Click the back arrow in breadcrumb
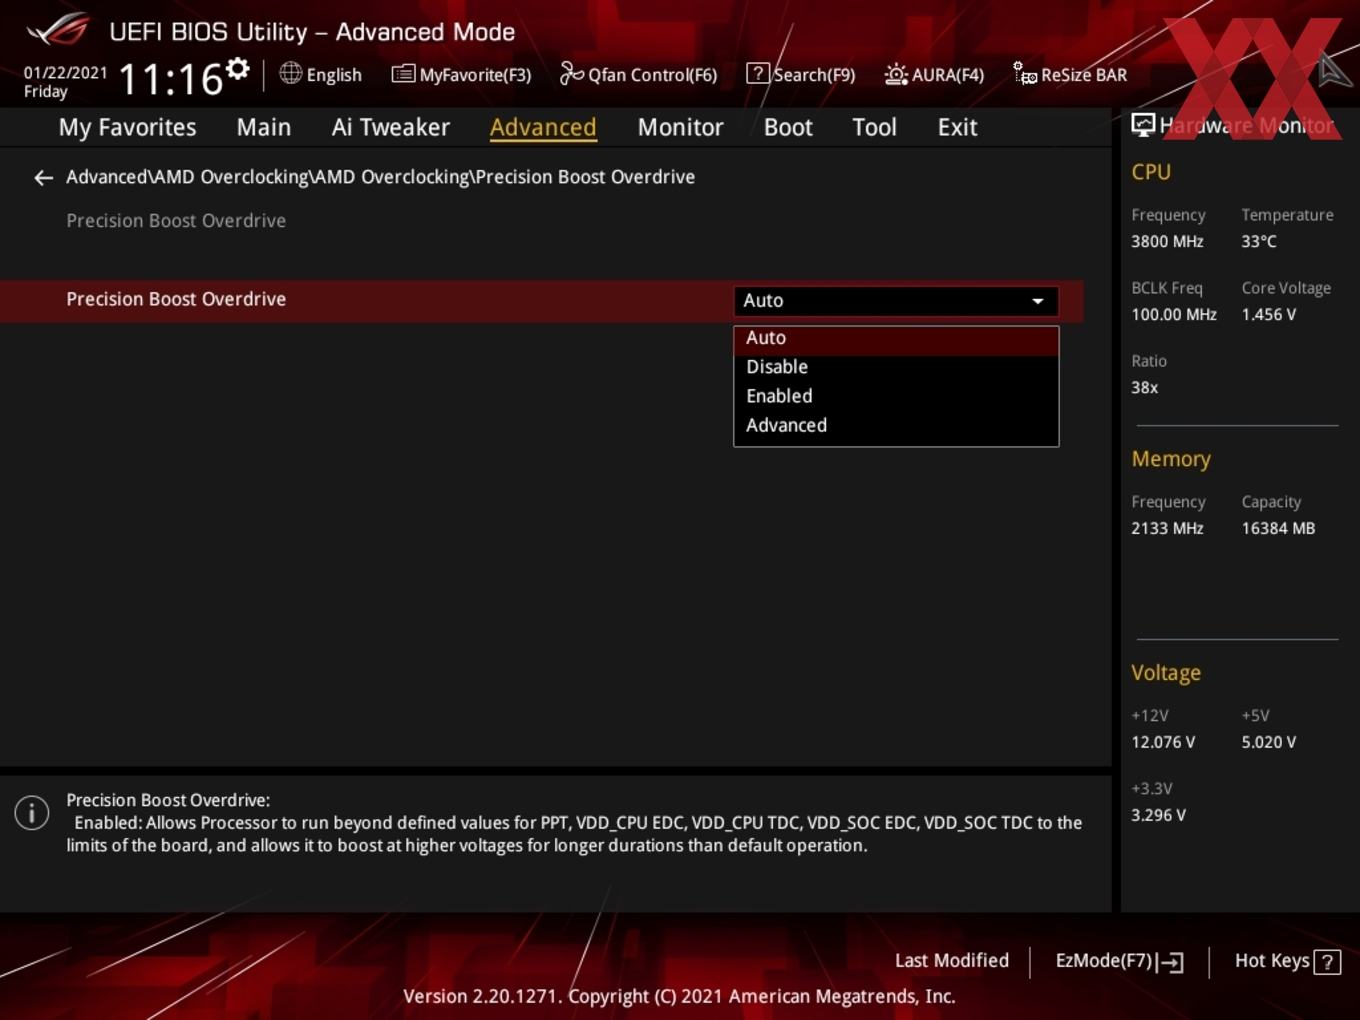Screen dimensions: 1360x1020 coord(43,178)
